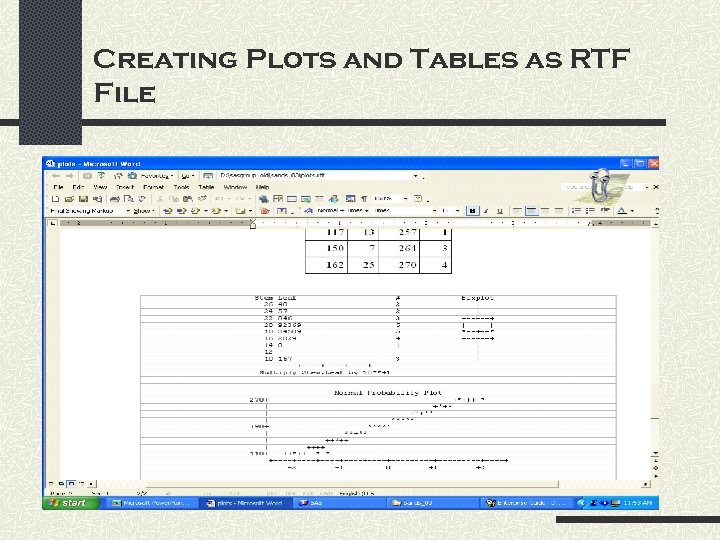Click the Accept Change icon

195,211
